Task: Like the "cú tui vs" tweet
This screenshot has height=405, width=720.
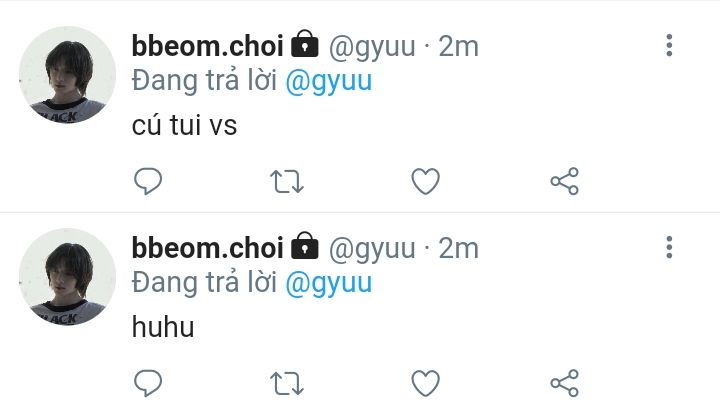Action: 425,181
